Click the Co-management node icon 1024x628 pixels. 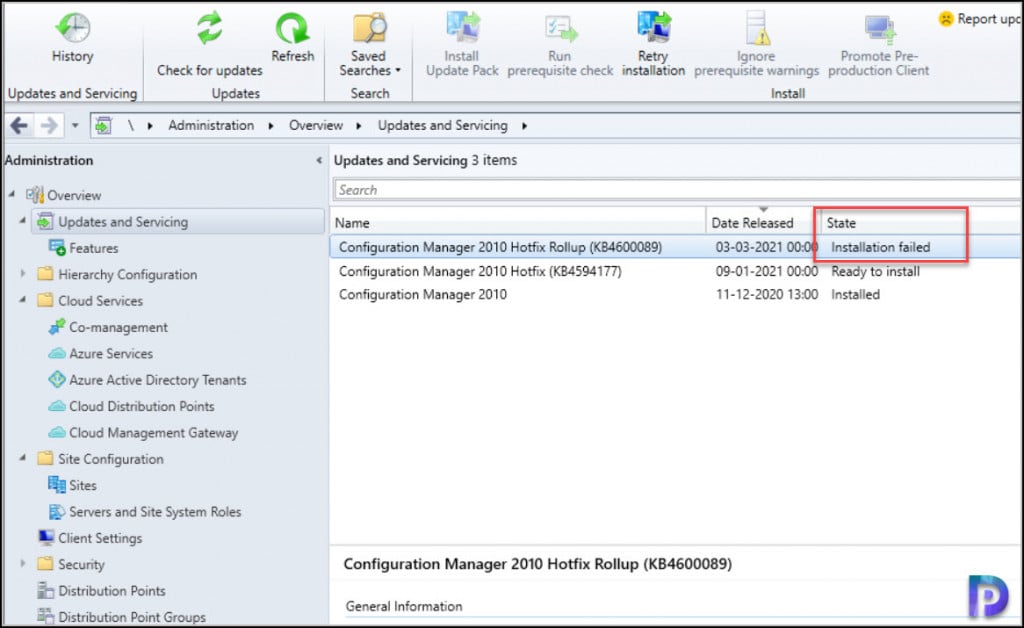[57, 327]
